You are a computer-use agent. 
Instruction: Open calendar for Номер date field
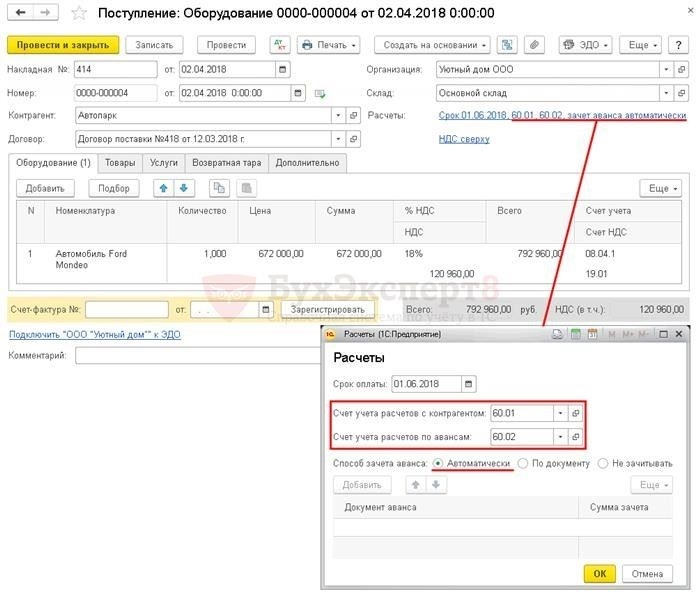298,93
